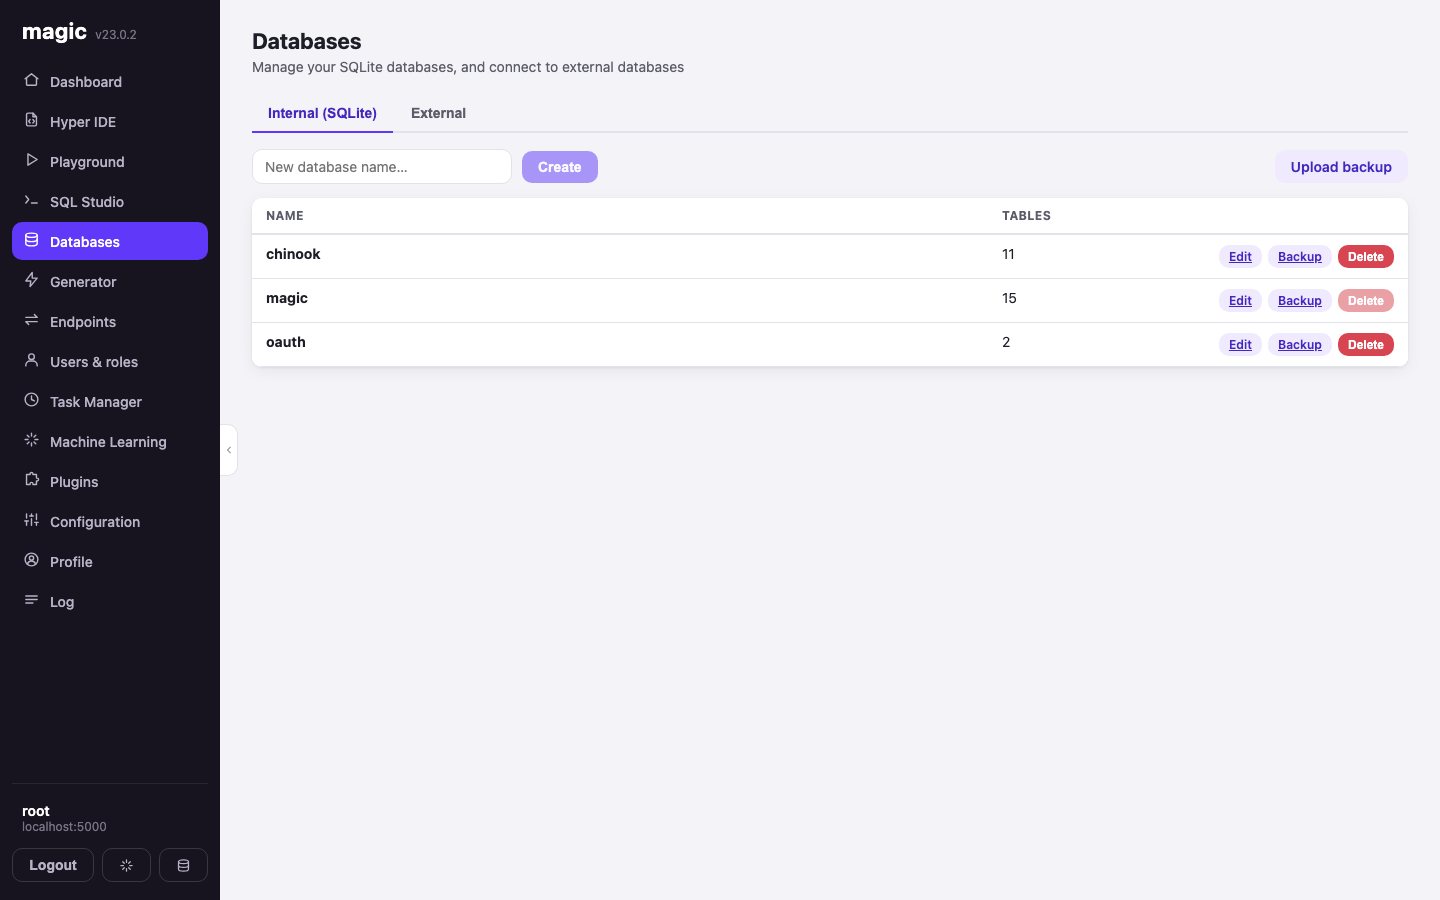Viewport: 1440px width, 900px height.
Task: Log out using the Logout button
Action: click(53, 865)
